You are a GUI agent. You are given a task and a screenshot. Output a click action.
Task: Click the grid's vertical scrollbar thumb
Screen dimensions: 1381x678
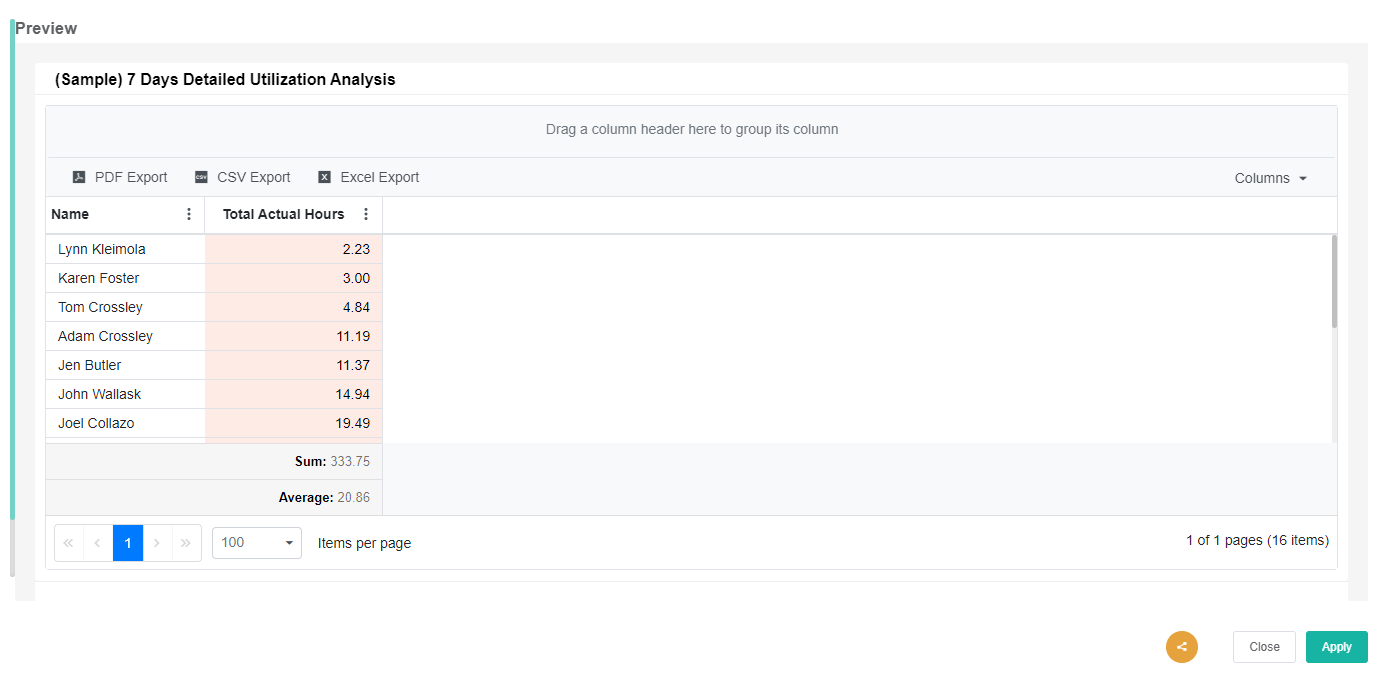(1334, 282)
